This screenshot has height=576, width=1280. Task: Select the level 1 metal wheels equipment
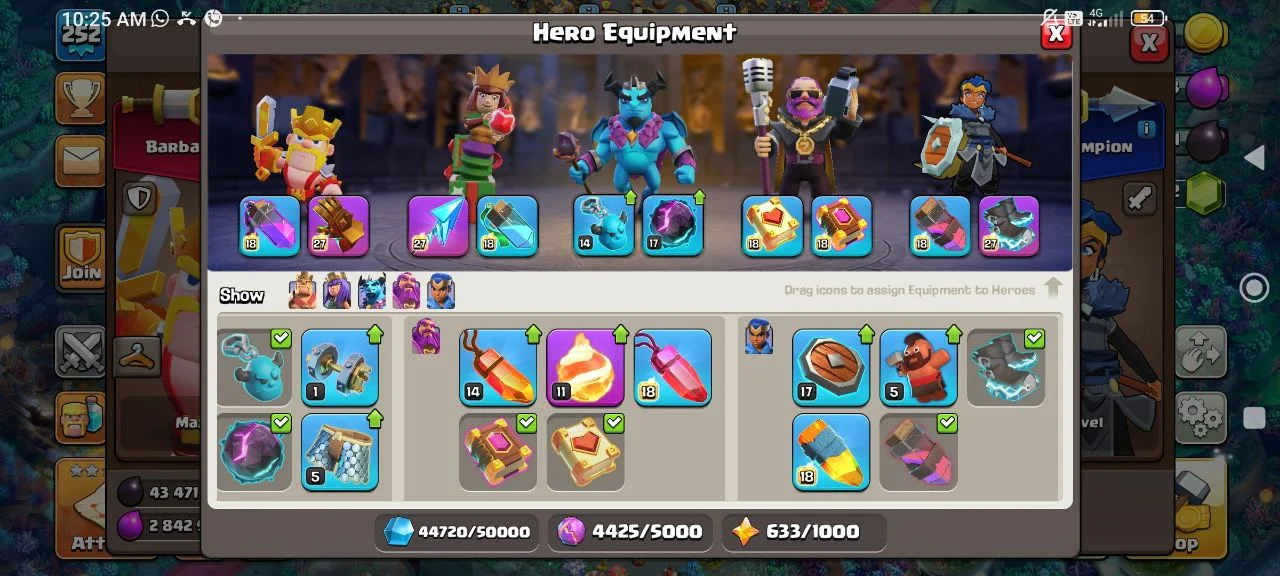pyautogui.click(x=340, y=367)
